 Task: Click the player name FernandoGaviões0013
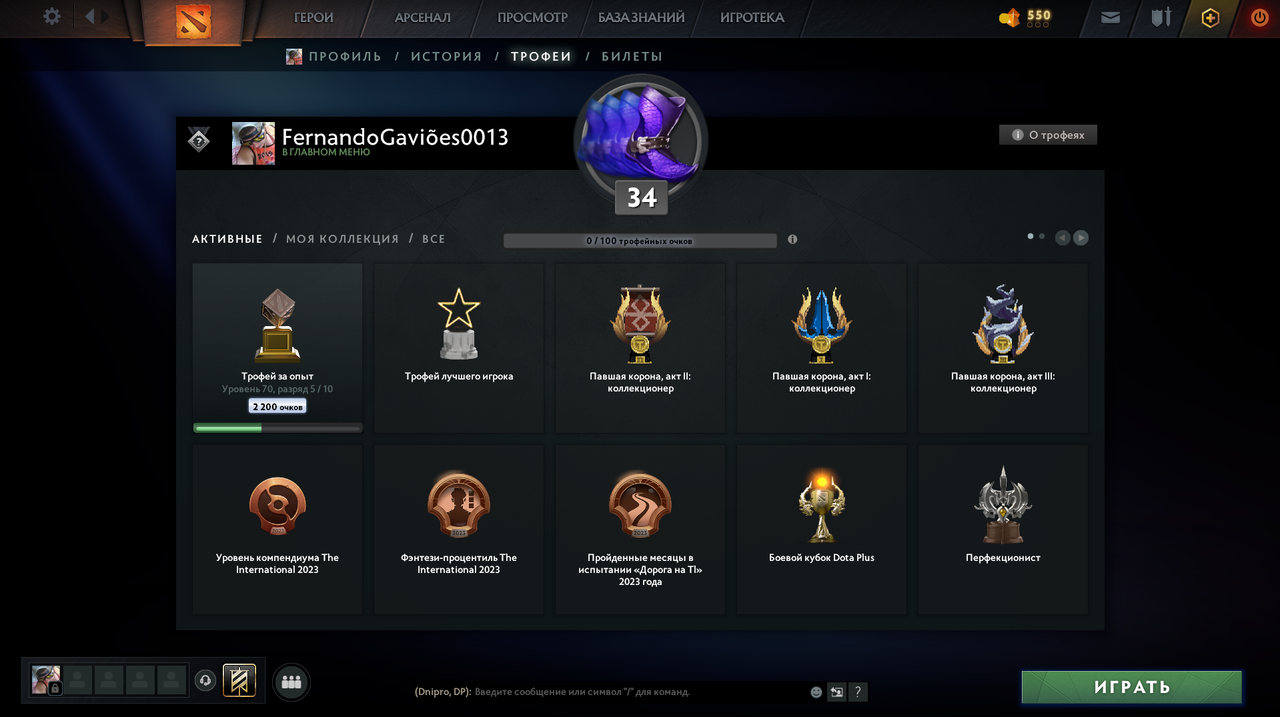click(395, 137)
